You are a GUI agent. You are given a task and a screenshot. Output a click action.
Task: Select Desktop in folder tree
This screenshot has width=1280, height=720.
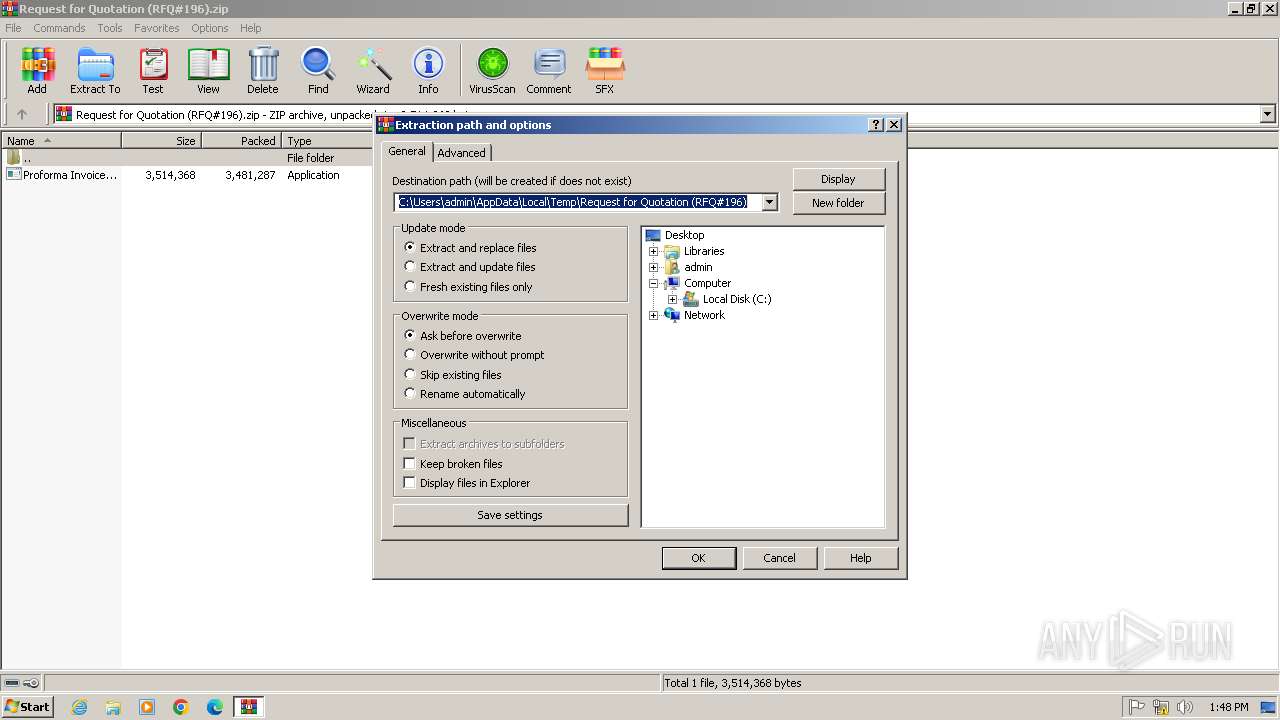pyautogui.click(x=684, y=235)
